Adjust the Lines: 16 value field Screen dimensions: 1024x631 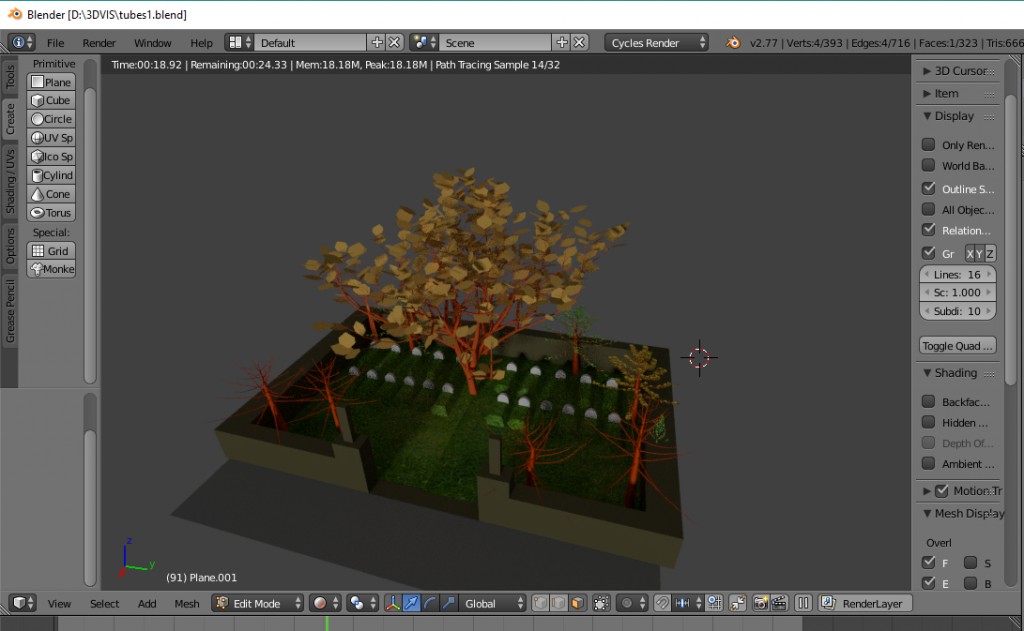coord(957,273)
